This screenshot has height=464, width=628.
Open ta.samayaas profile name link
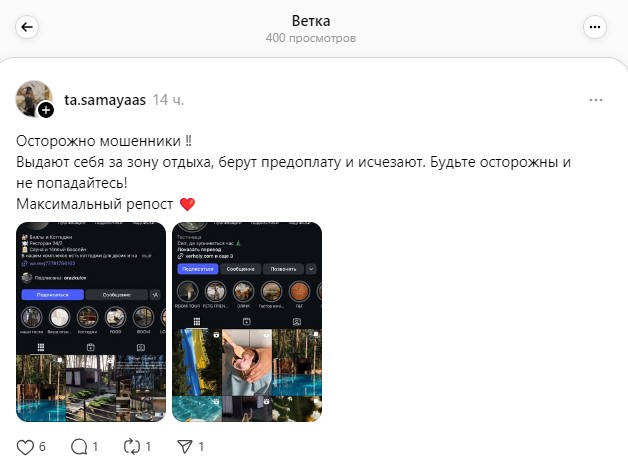(105, 100)
